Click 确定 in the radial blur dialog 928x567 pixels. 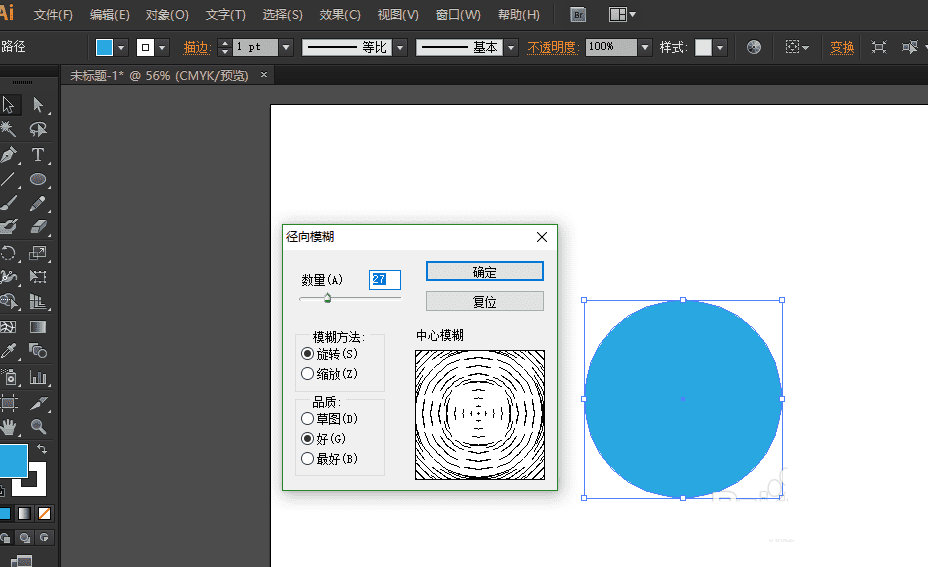pyautogui.click(x=485, y=272)
